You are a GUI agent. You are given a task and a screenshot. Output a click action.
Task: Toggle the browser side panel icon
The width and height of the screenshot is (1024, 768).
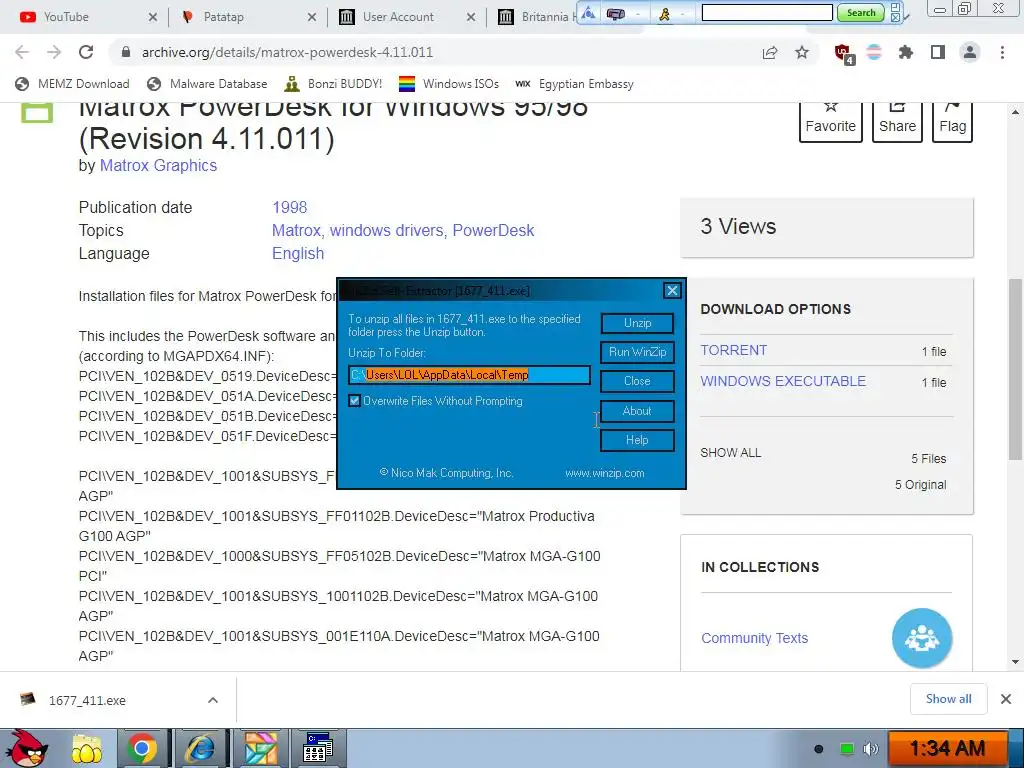(938, 52)
